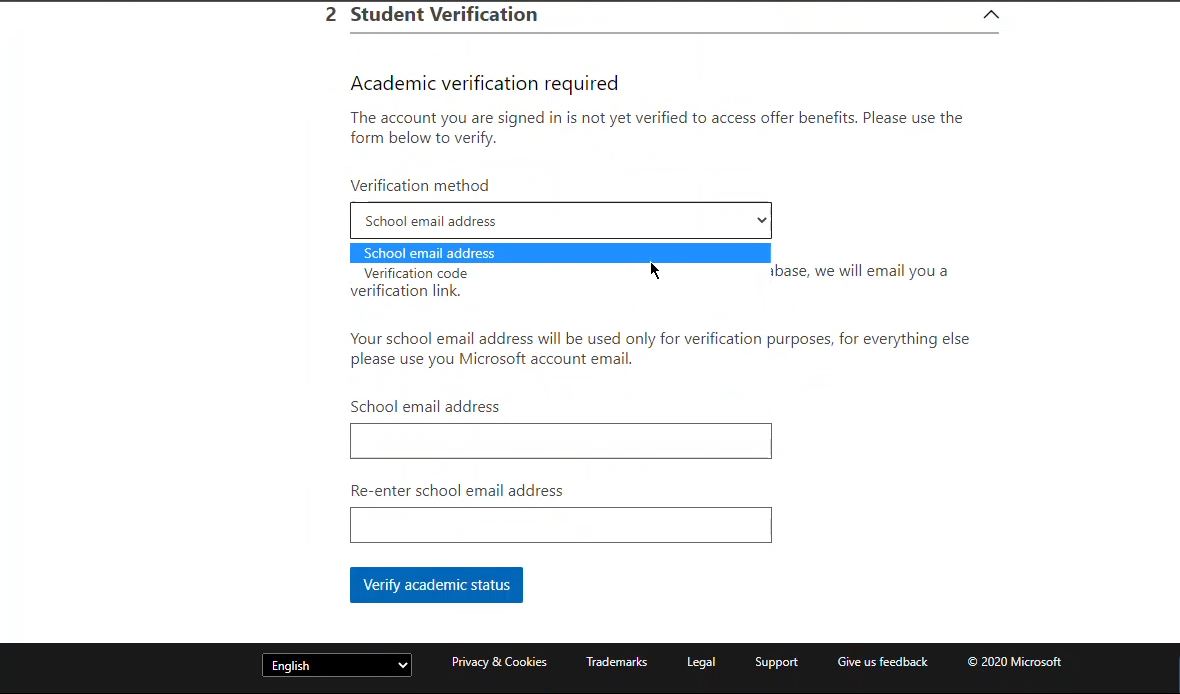Screen dimensions: 1180x694
Task: Click the Student Verification heading
Action: [x=443, y=14]
